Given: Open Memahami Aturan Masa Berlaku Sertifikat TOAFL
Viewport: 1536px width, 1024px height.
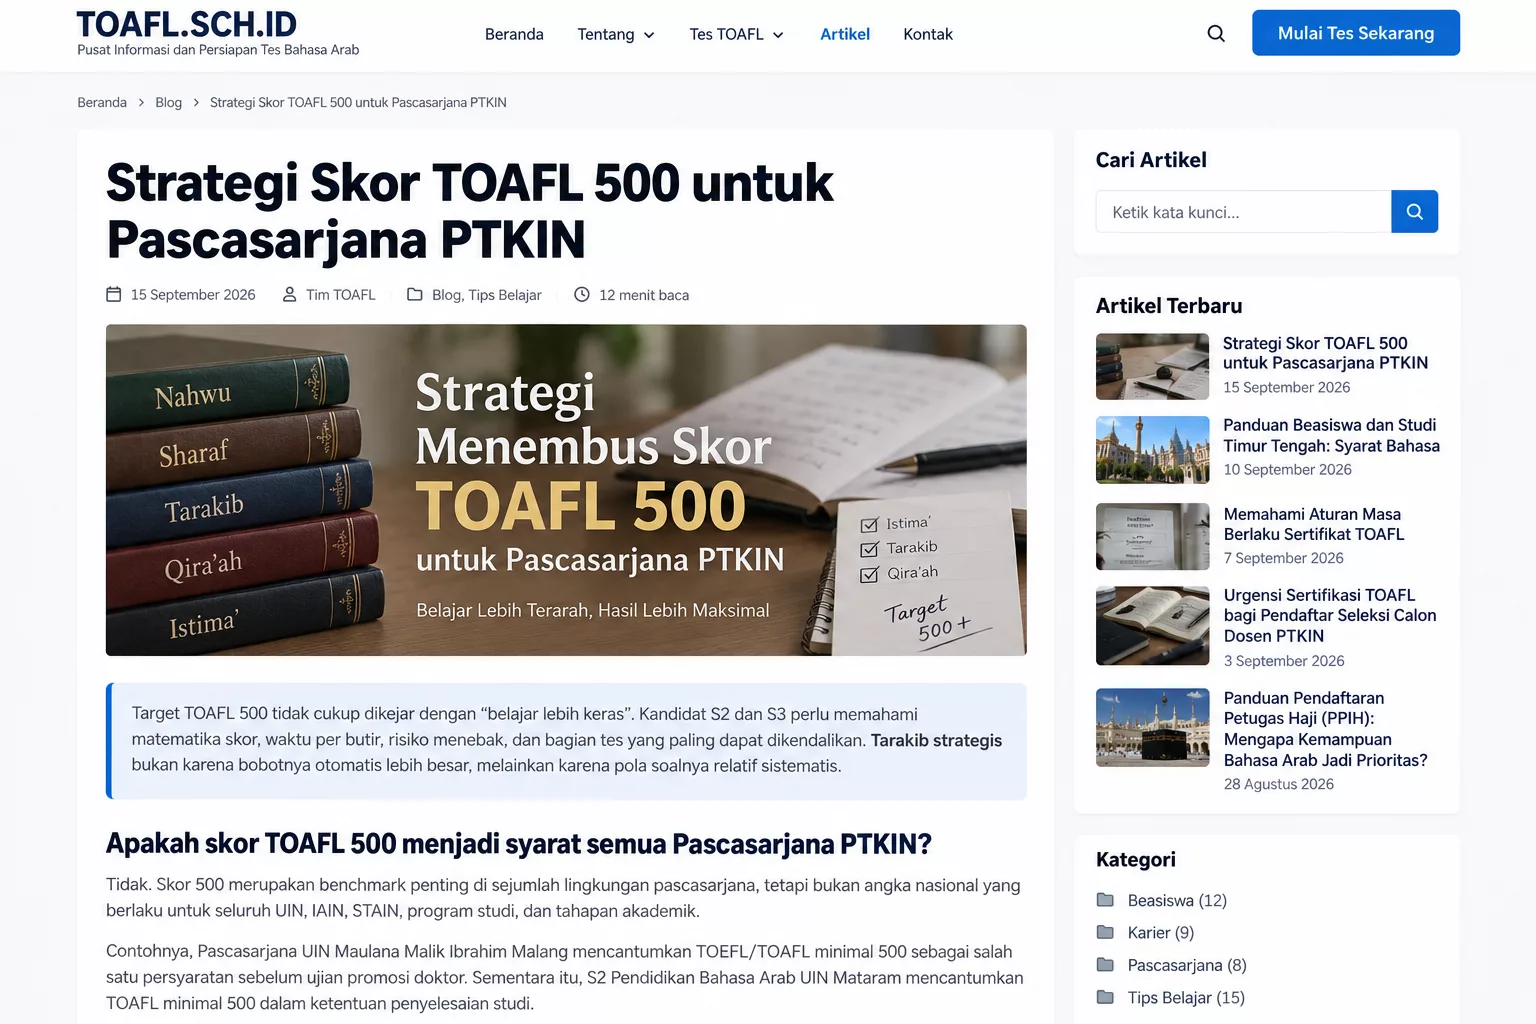Looking at the screenshot, I should (x=1314, y=524).
